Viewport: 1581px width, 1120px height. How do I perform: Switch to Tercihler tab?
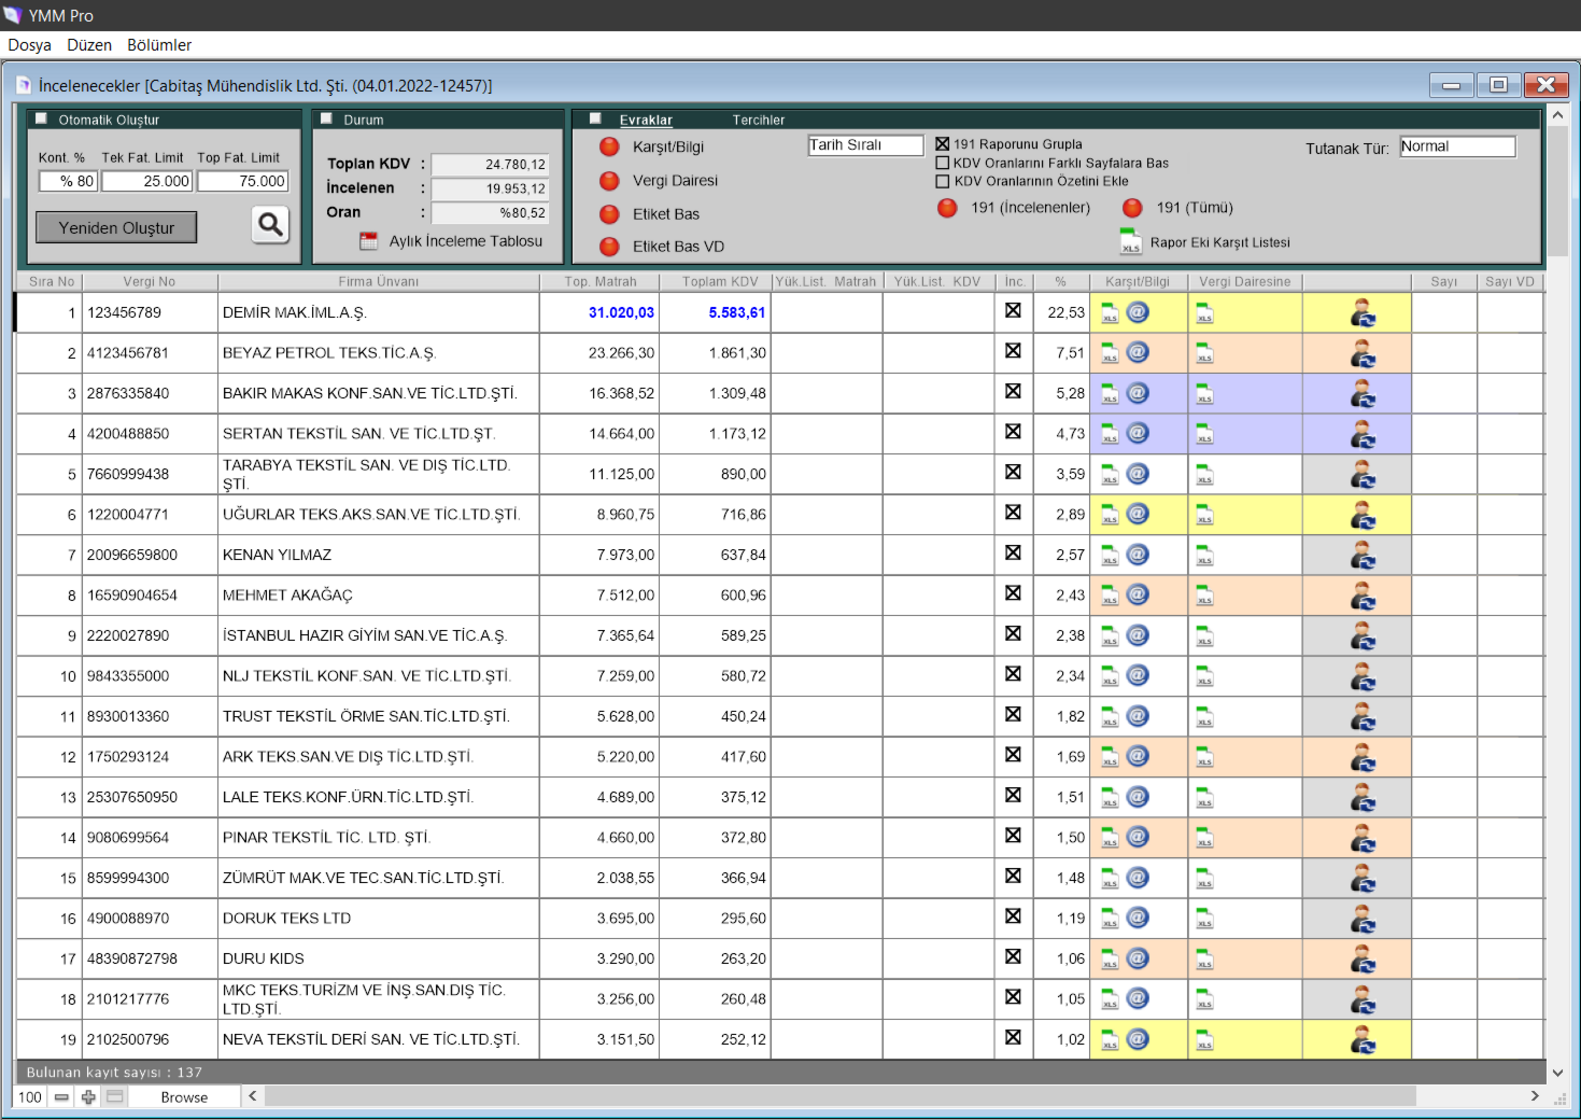point(758,120)
